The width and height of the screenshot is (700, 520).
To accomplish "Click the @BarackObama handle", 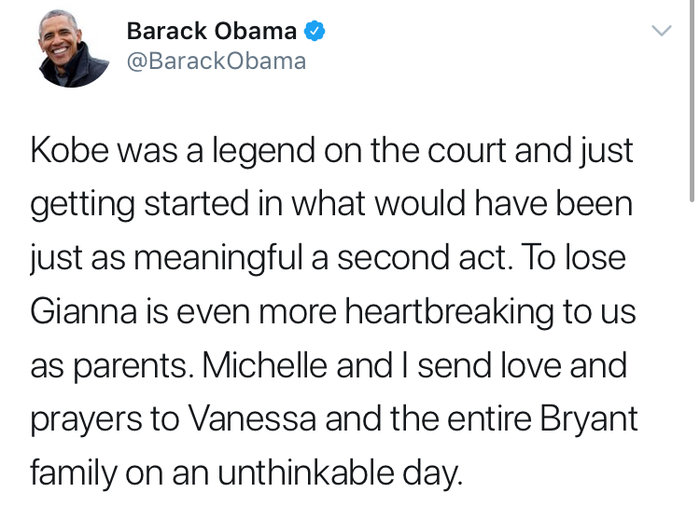I will [x=216, y=61].
